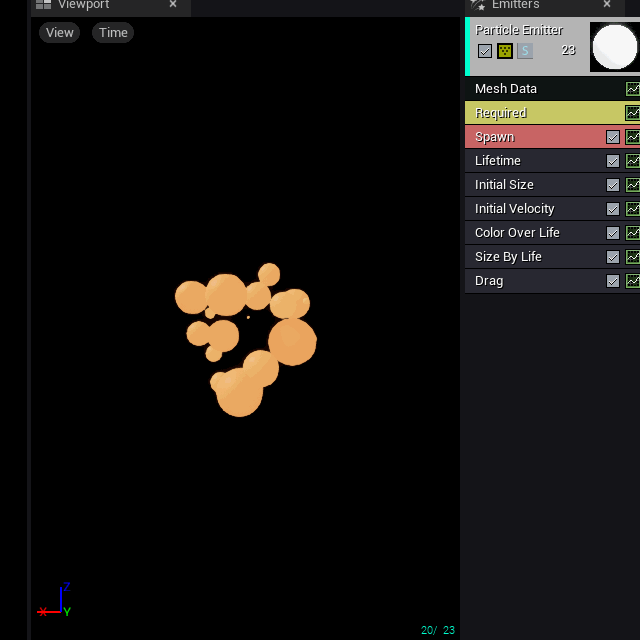Close the Emitters tab
This screenshot has width=640, height=640.
[607, 4]
